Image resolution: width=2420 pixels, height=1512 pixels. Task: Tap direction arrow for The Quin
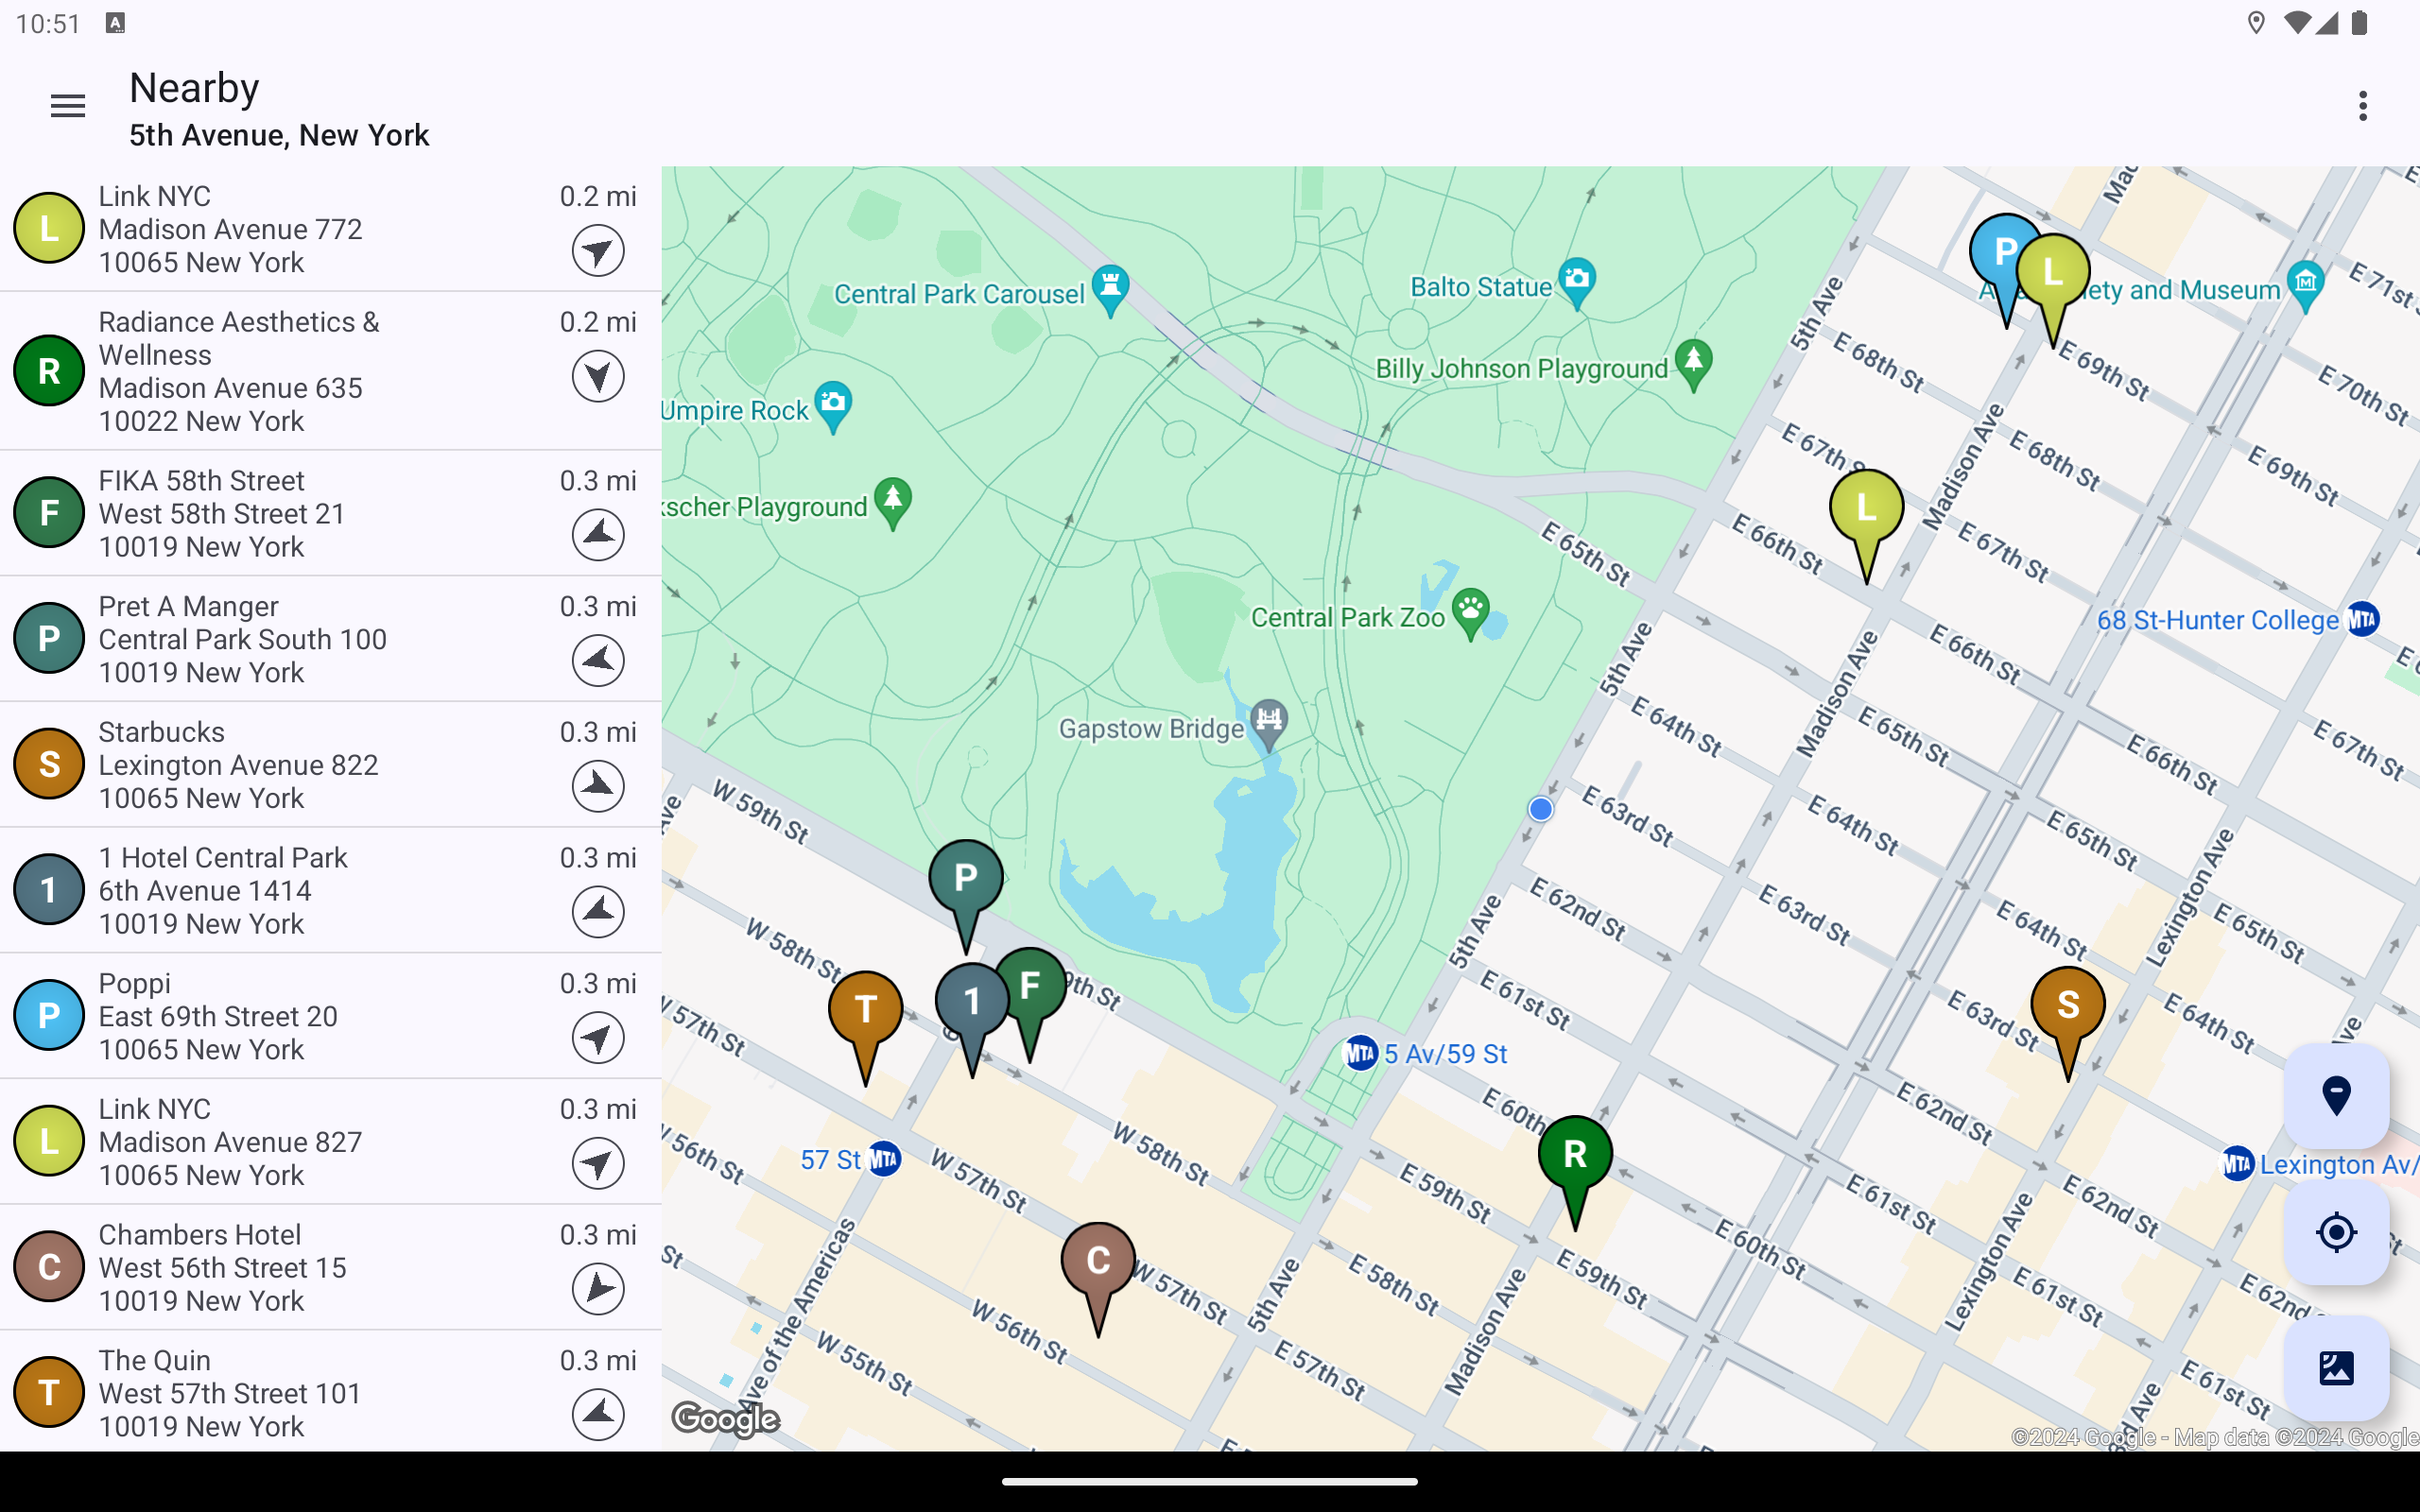click(598, 1415)
